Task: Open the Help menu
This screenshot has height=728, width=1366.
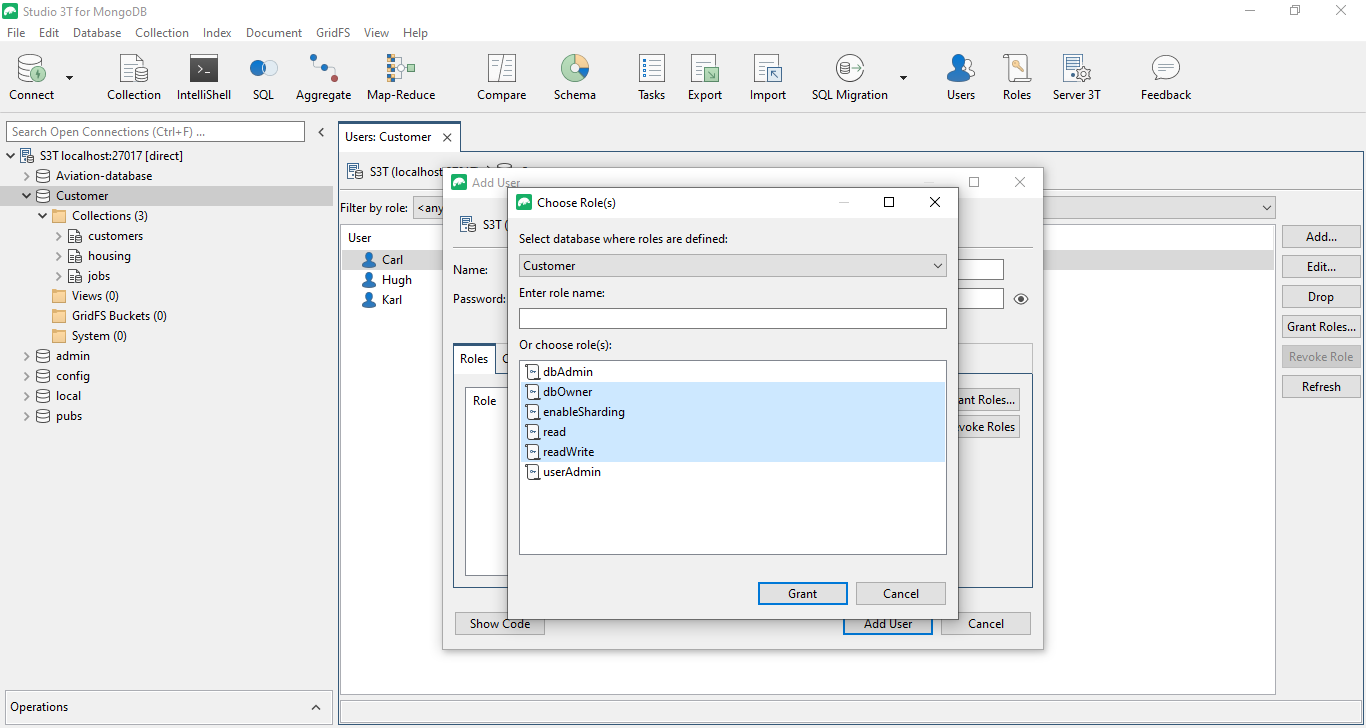Action: [x=415, y=33]
